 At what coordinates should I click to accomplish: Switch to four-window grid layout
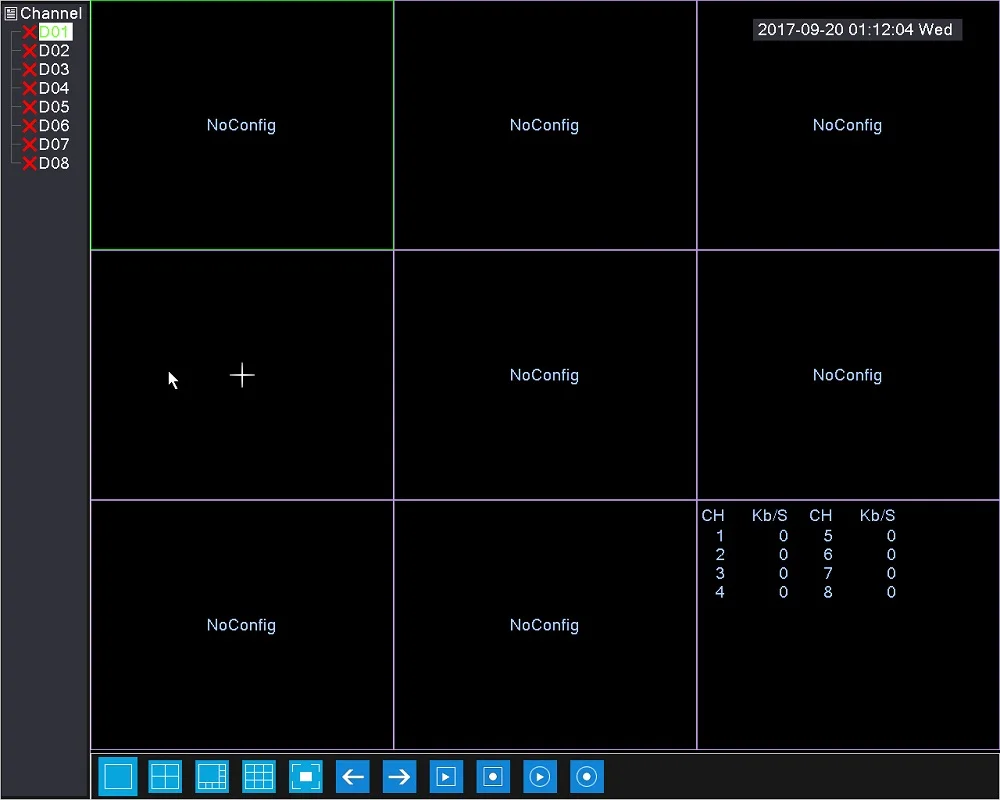[x=165, y=776]
